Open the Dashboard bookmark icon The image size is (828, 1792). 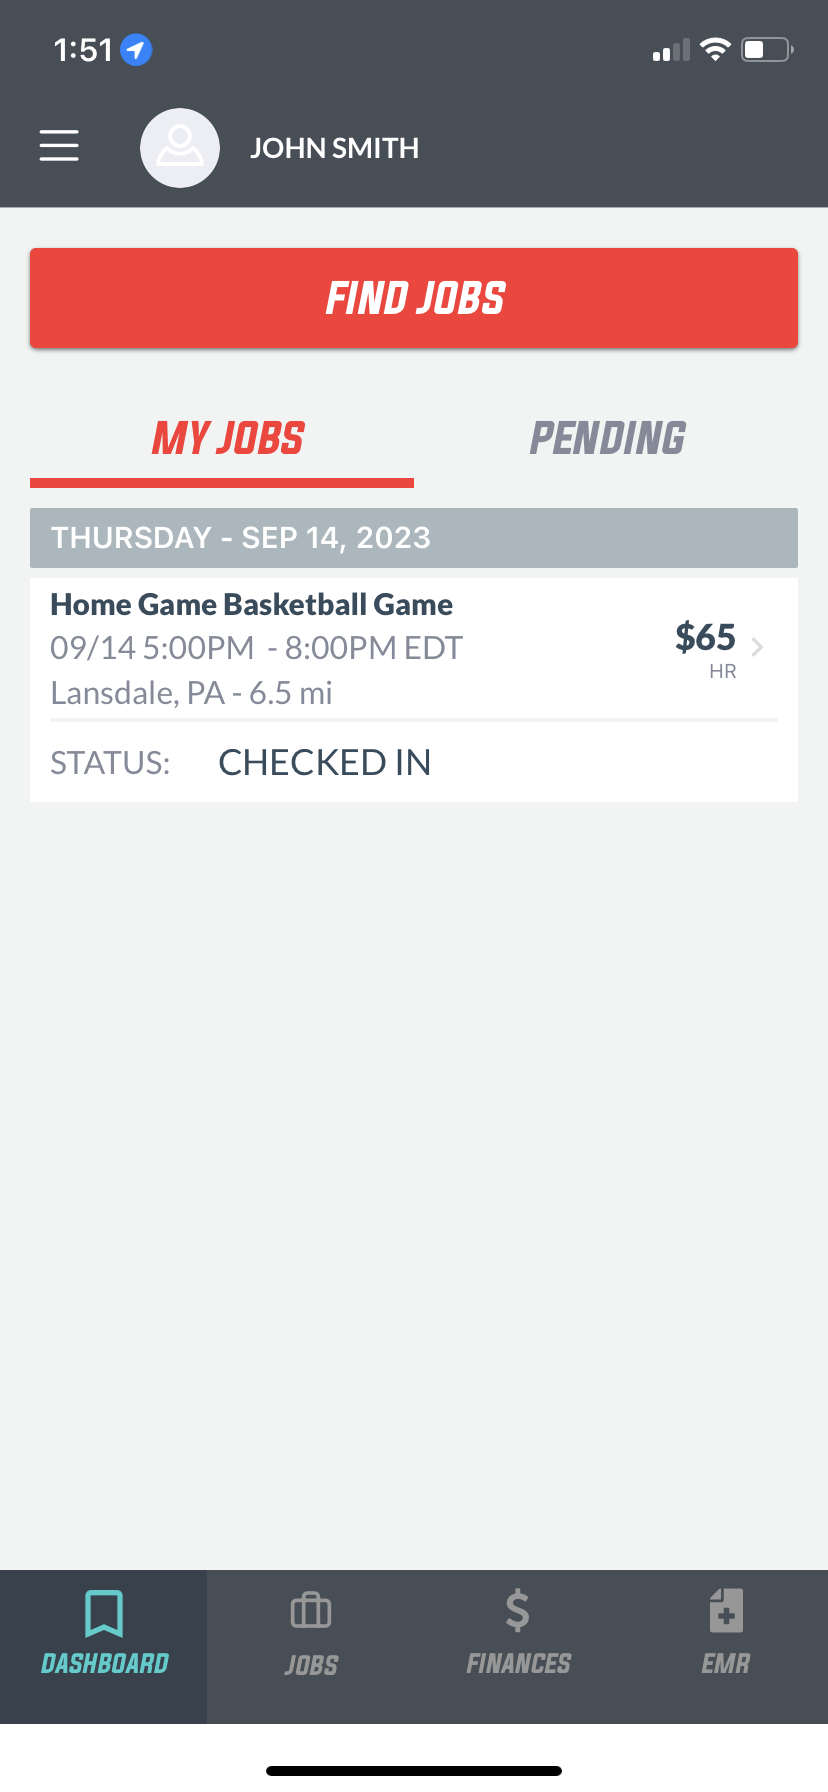tap(104, 1613)
